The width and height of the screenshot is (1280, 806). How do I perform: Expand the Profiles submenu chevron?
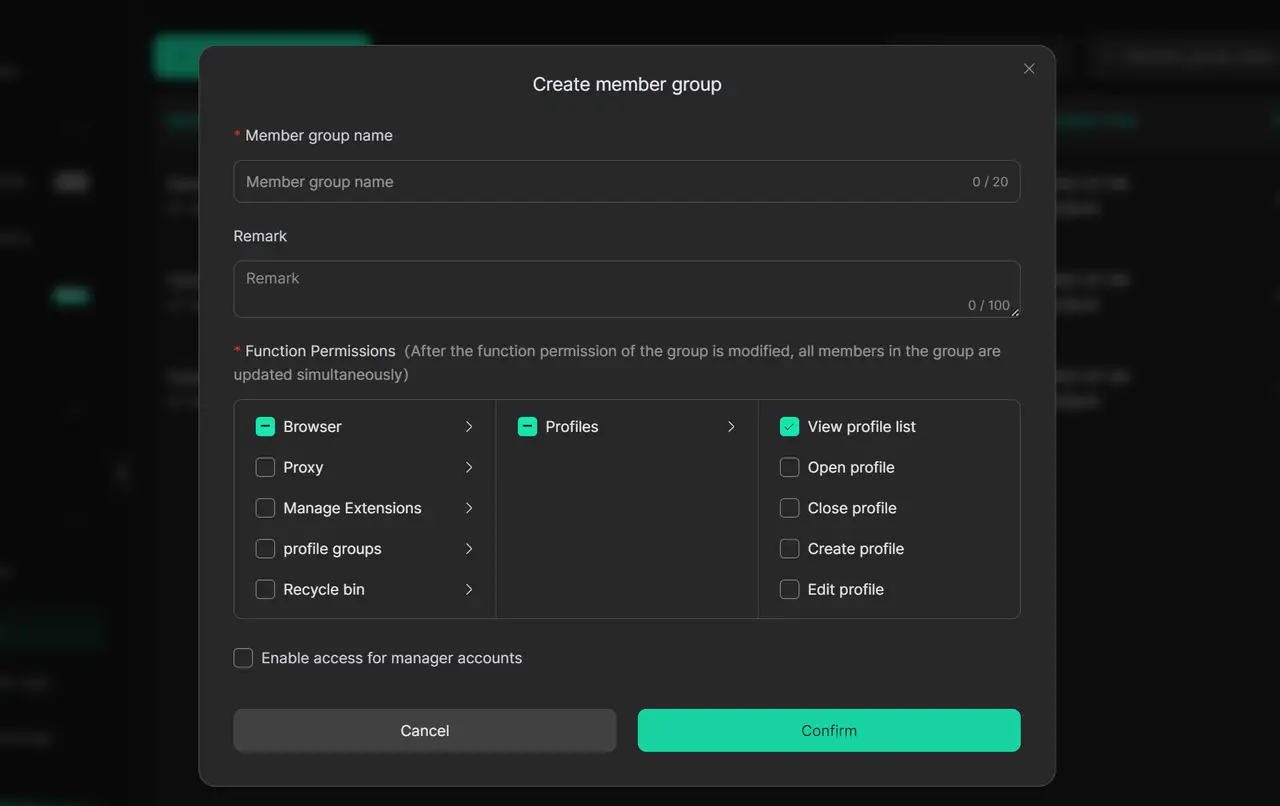(x=731, y=427)
